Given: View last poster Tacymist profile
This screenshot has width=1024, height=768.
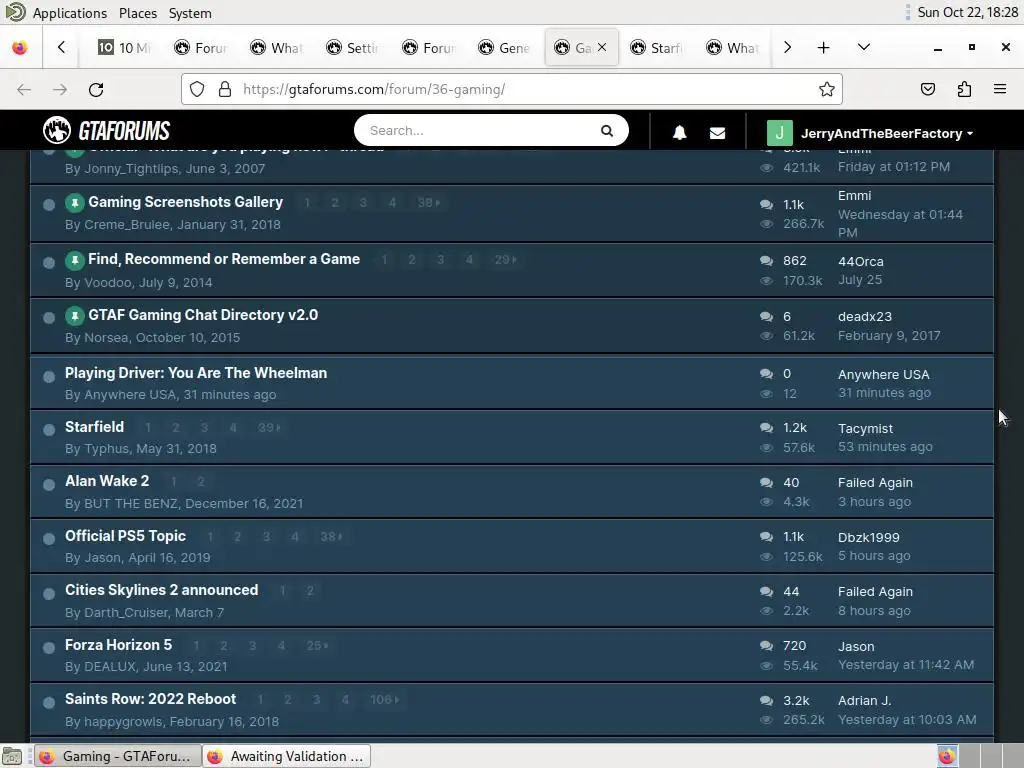Looking at the screenshot, I should pyautogui.click(x=865, y=429).
